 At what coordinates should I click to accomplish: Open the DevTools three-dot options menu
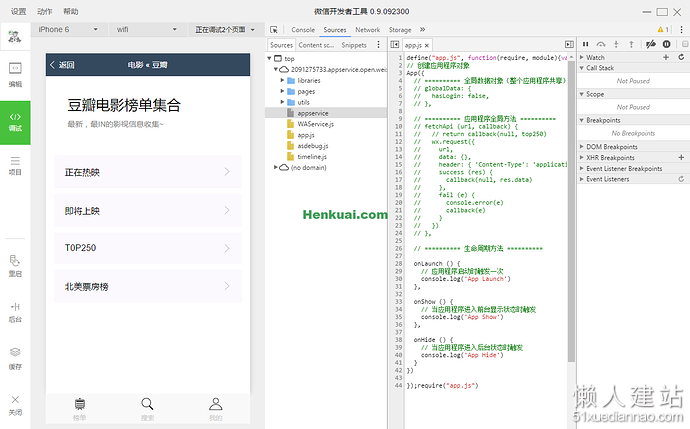(x=682, y=29)
